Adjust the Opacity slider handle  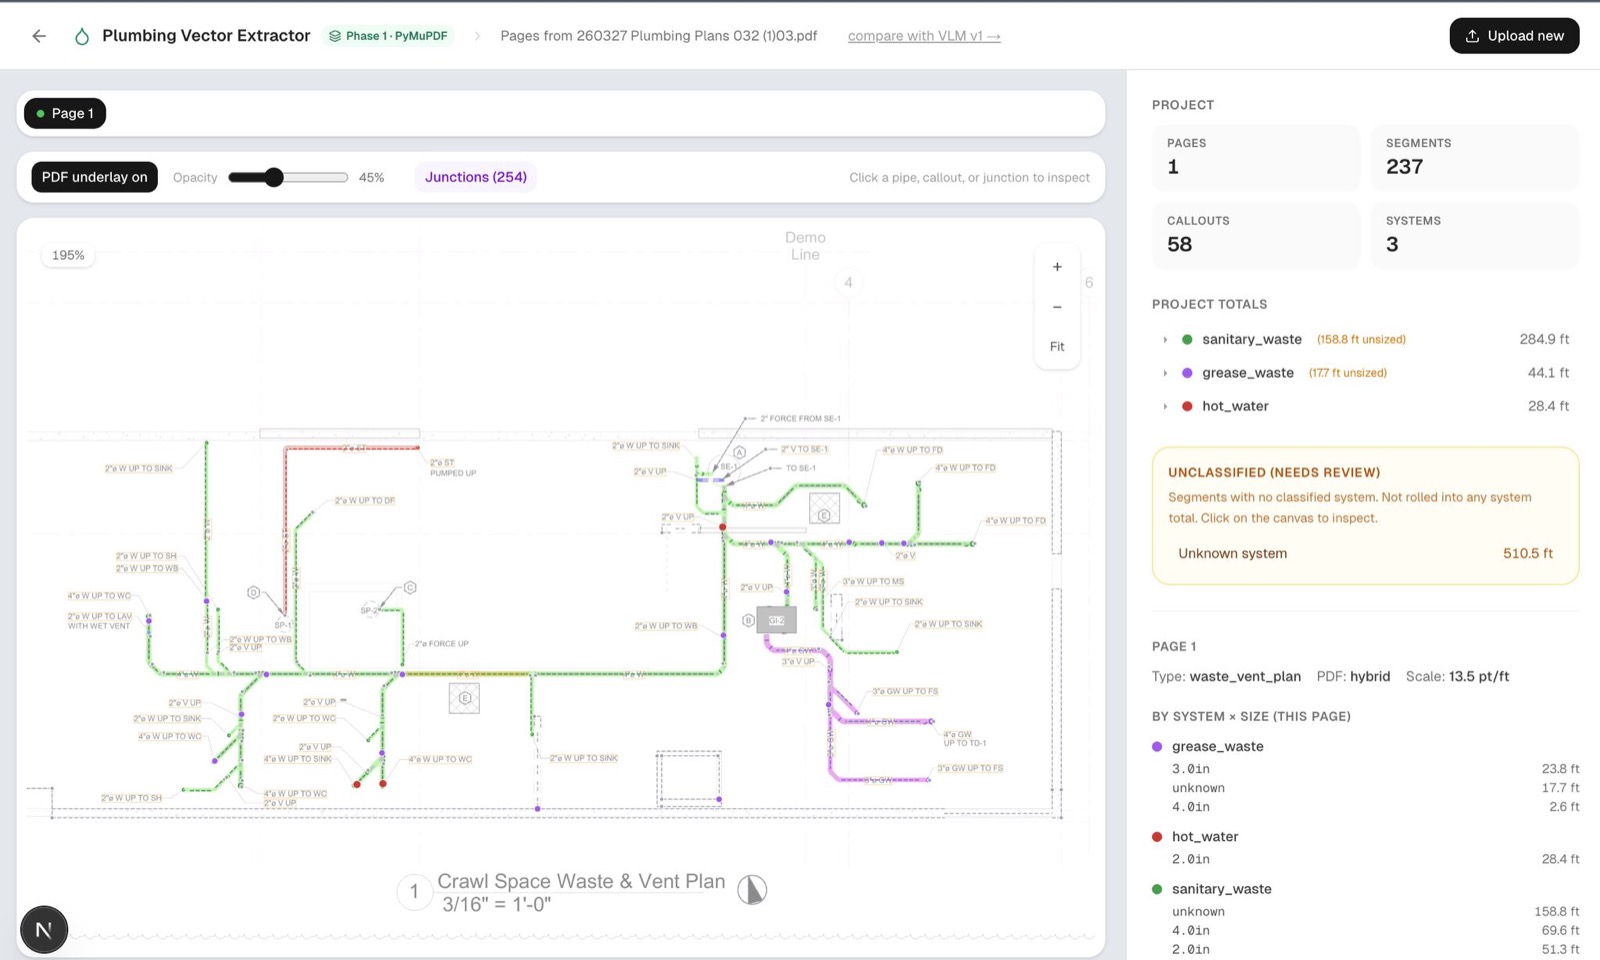click(x=274, y=177)
